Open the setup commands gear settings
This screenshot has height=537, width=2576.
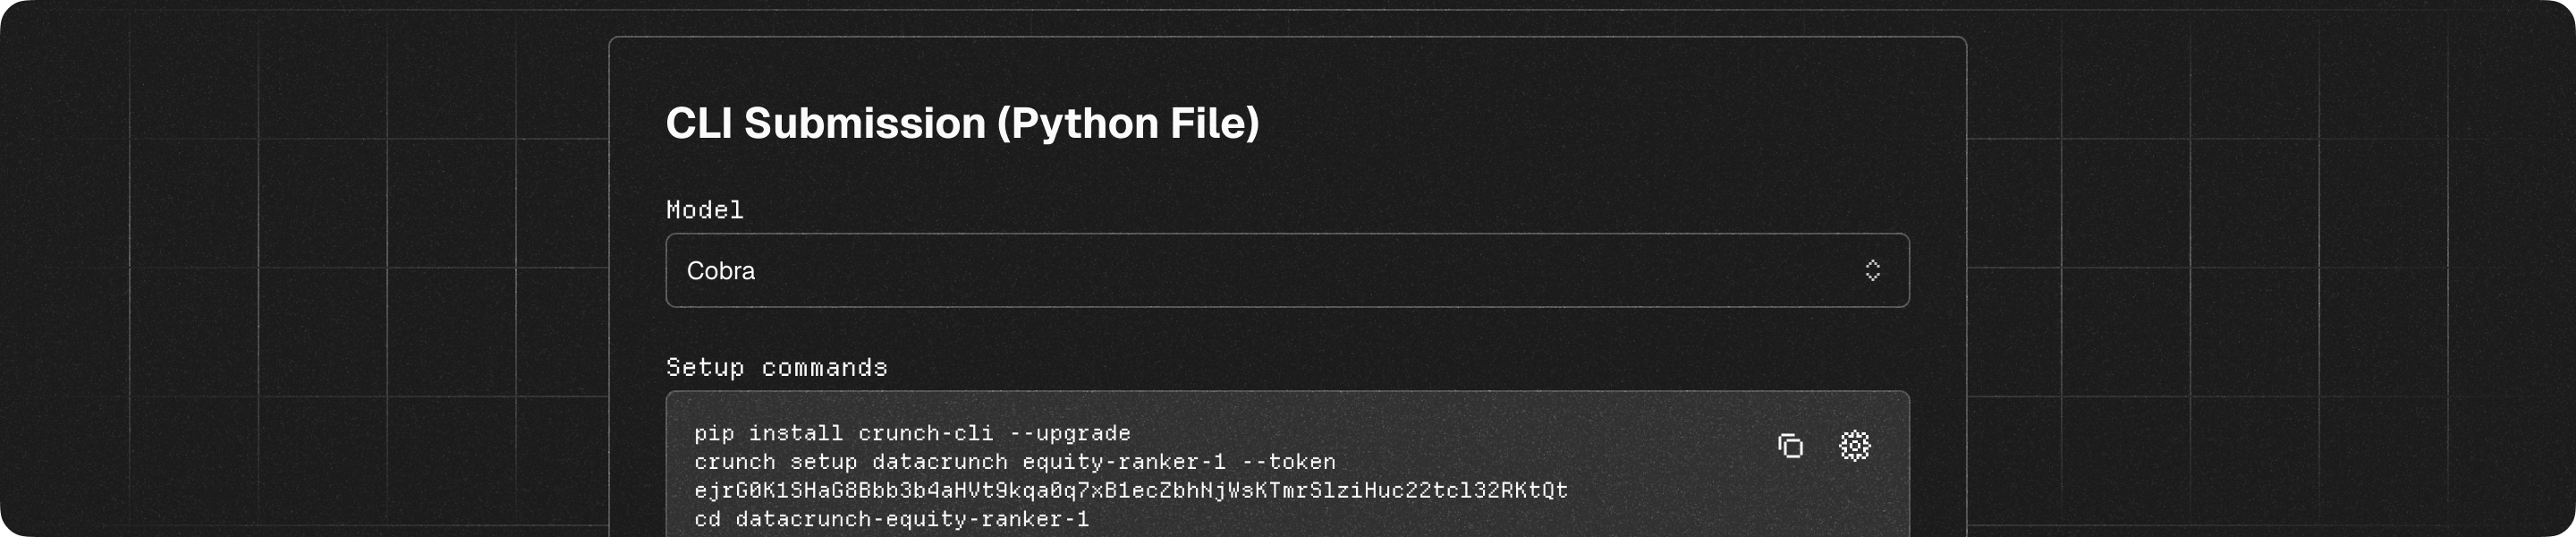point(1854,446)
